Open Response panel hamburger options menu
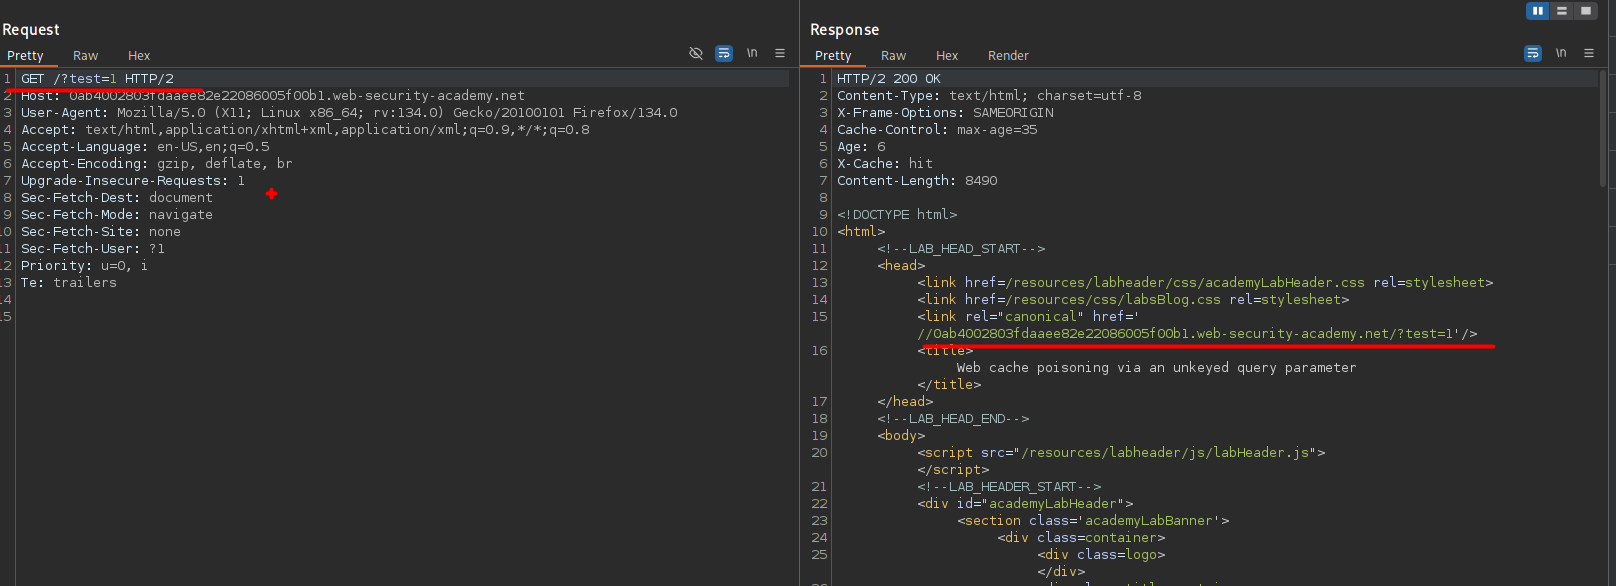The height and width of the screenshot is (586, 1616). 1589,53
